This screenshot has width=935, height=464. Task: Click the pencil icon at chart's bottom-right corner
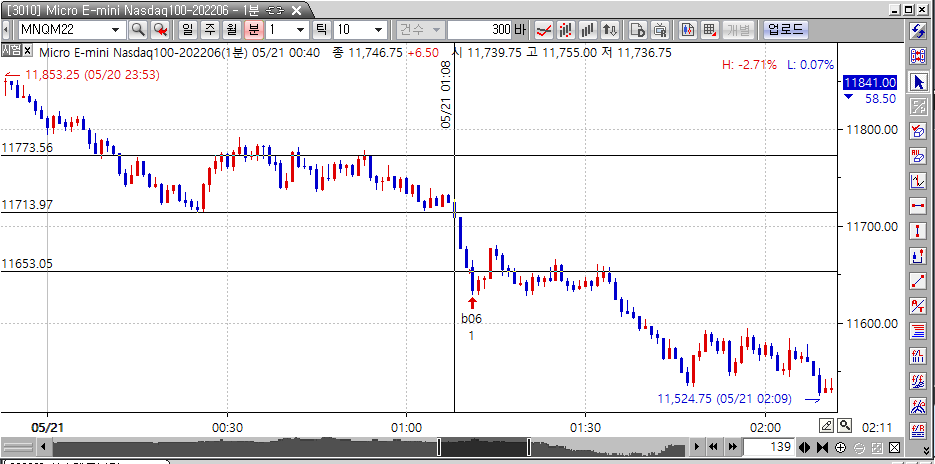click(827, 425)
